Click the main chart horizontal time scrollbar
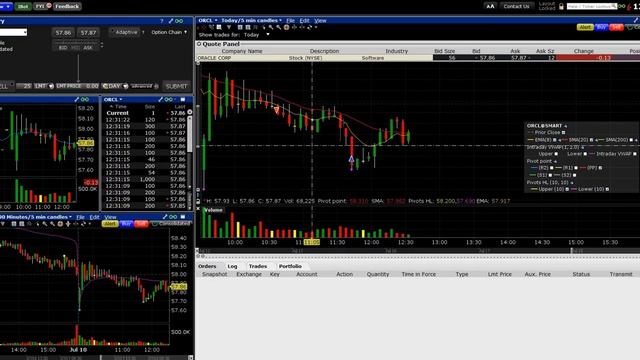640x360 pixels. (417, 251)
